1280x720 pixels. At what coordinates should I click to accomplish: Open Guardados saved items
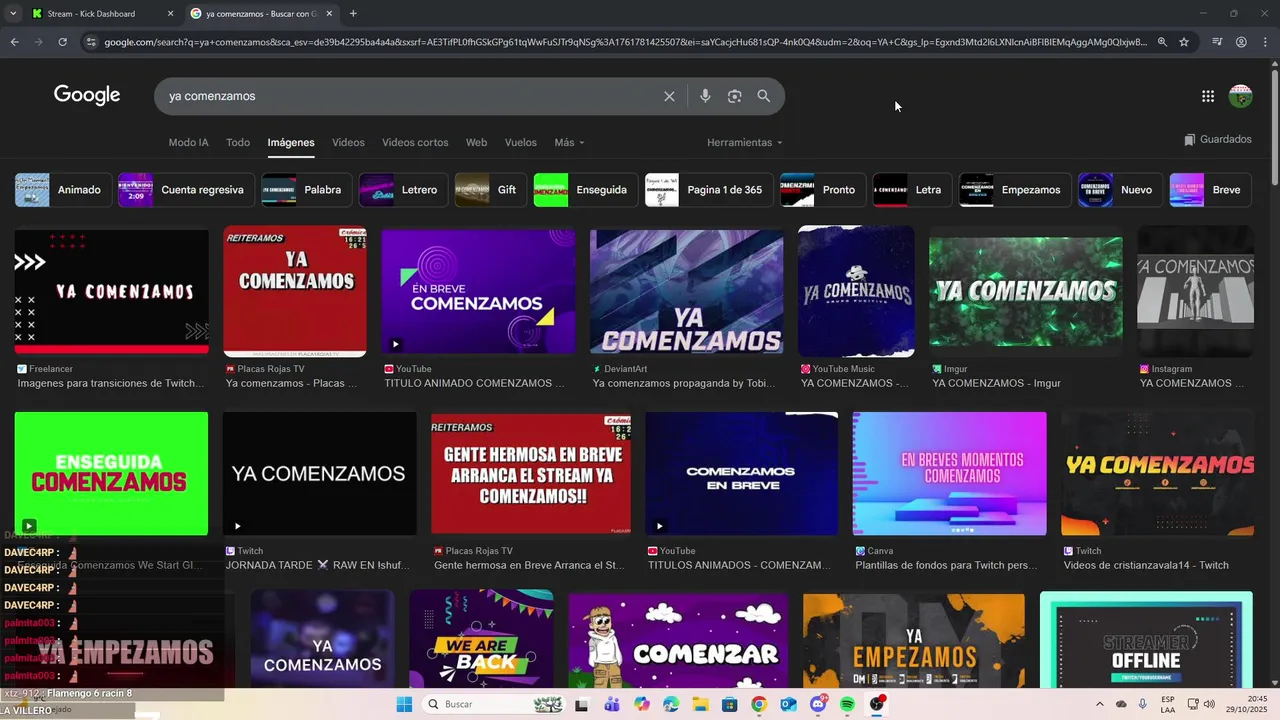tap(1217, 139)
